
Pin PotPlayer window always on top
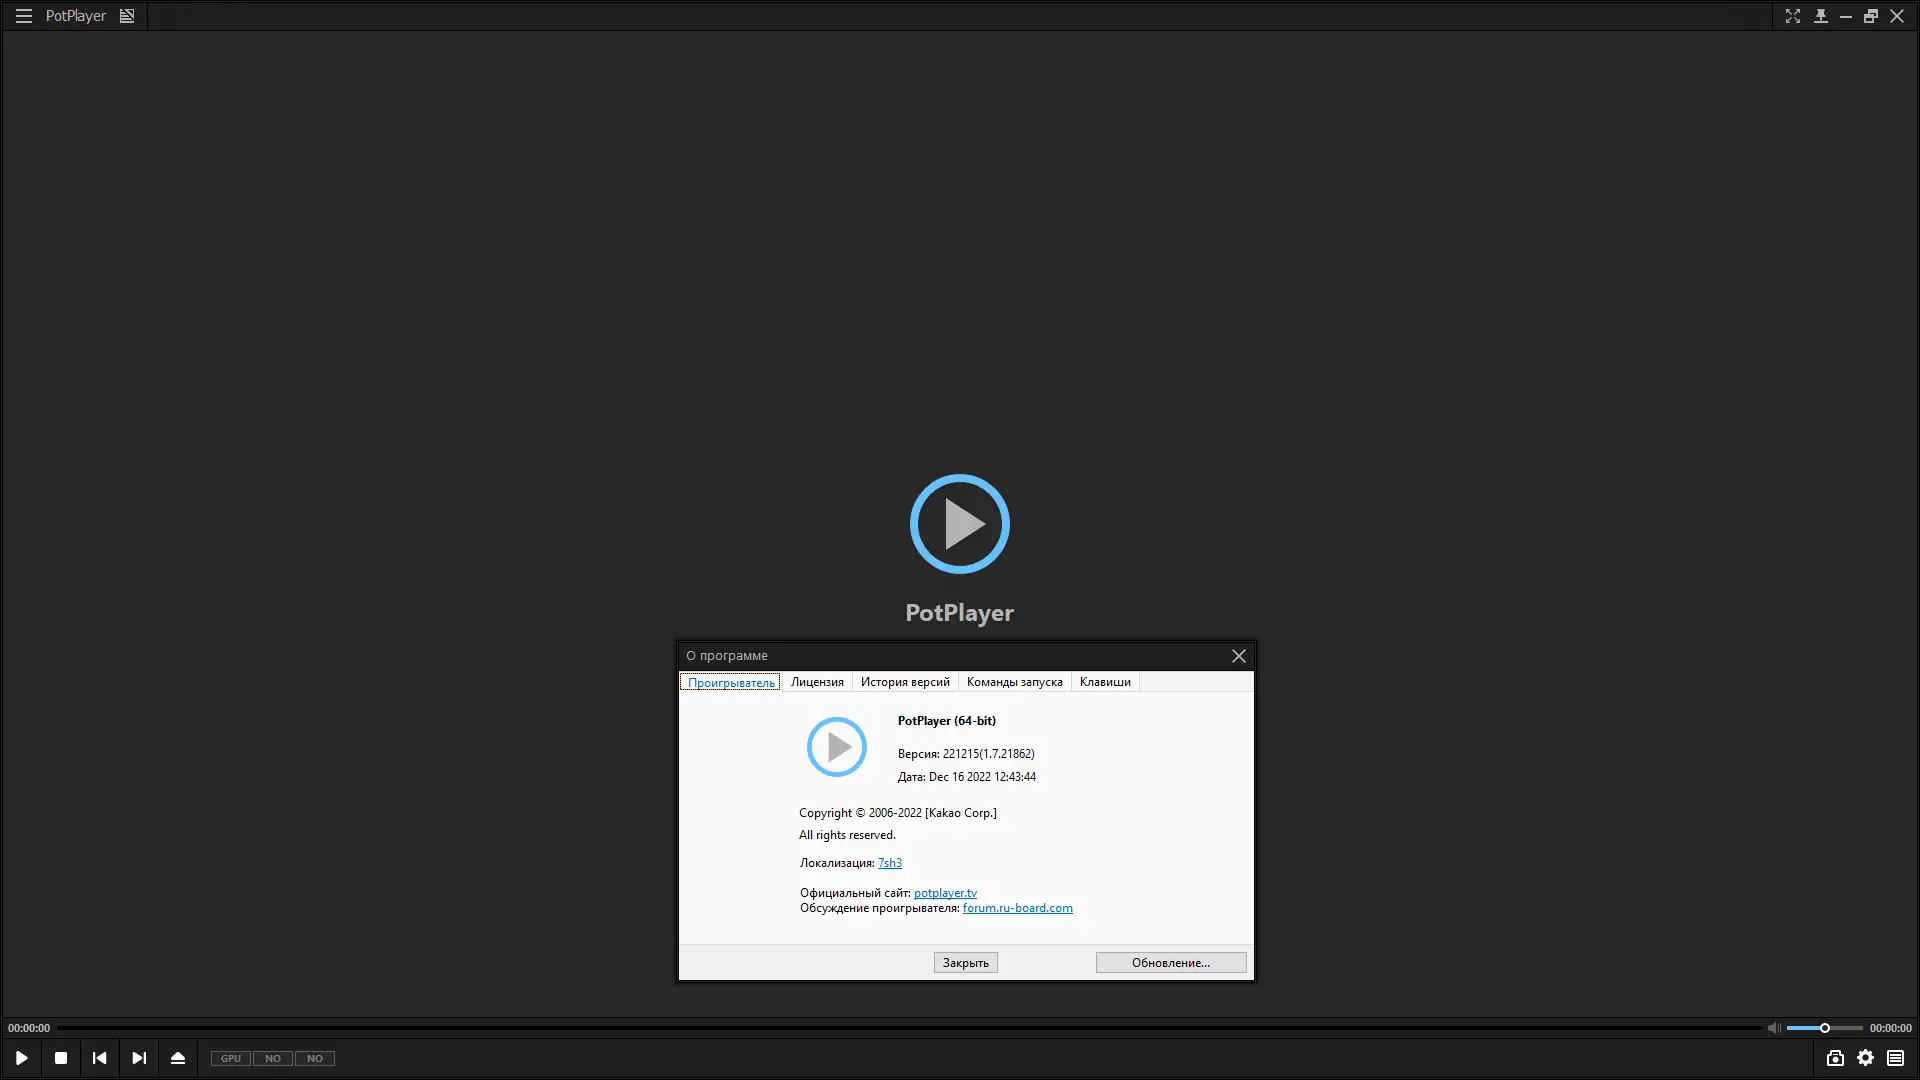click(x=1821, y=16)
